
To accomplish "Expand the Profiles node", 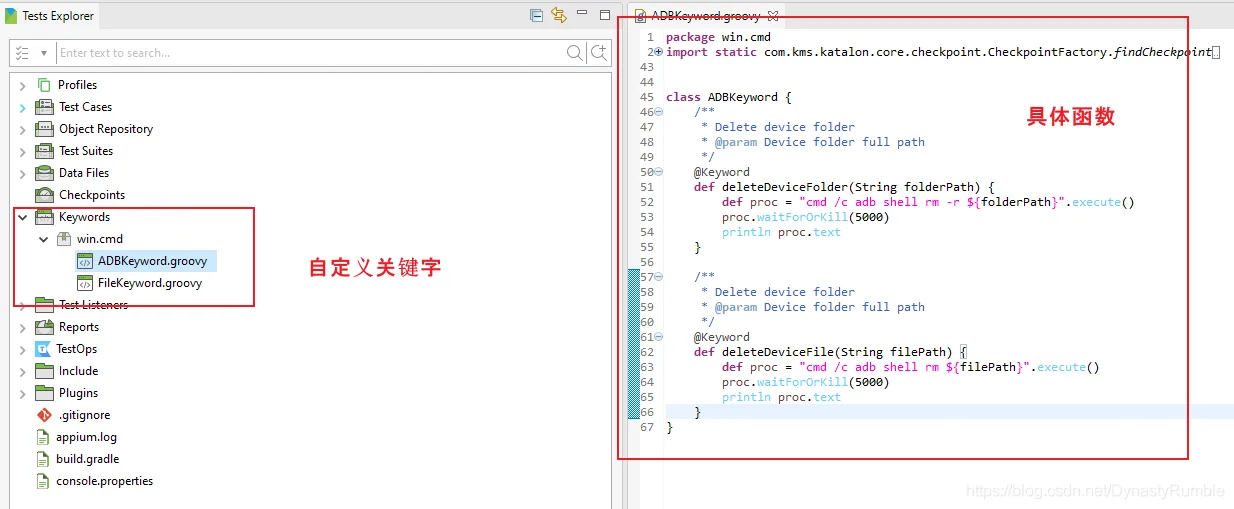I will pos(22,85).
